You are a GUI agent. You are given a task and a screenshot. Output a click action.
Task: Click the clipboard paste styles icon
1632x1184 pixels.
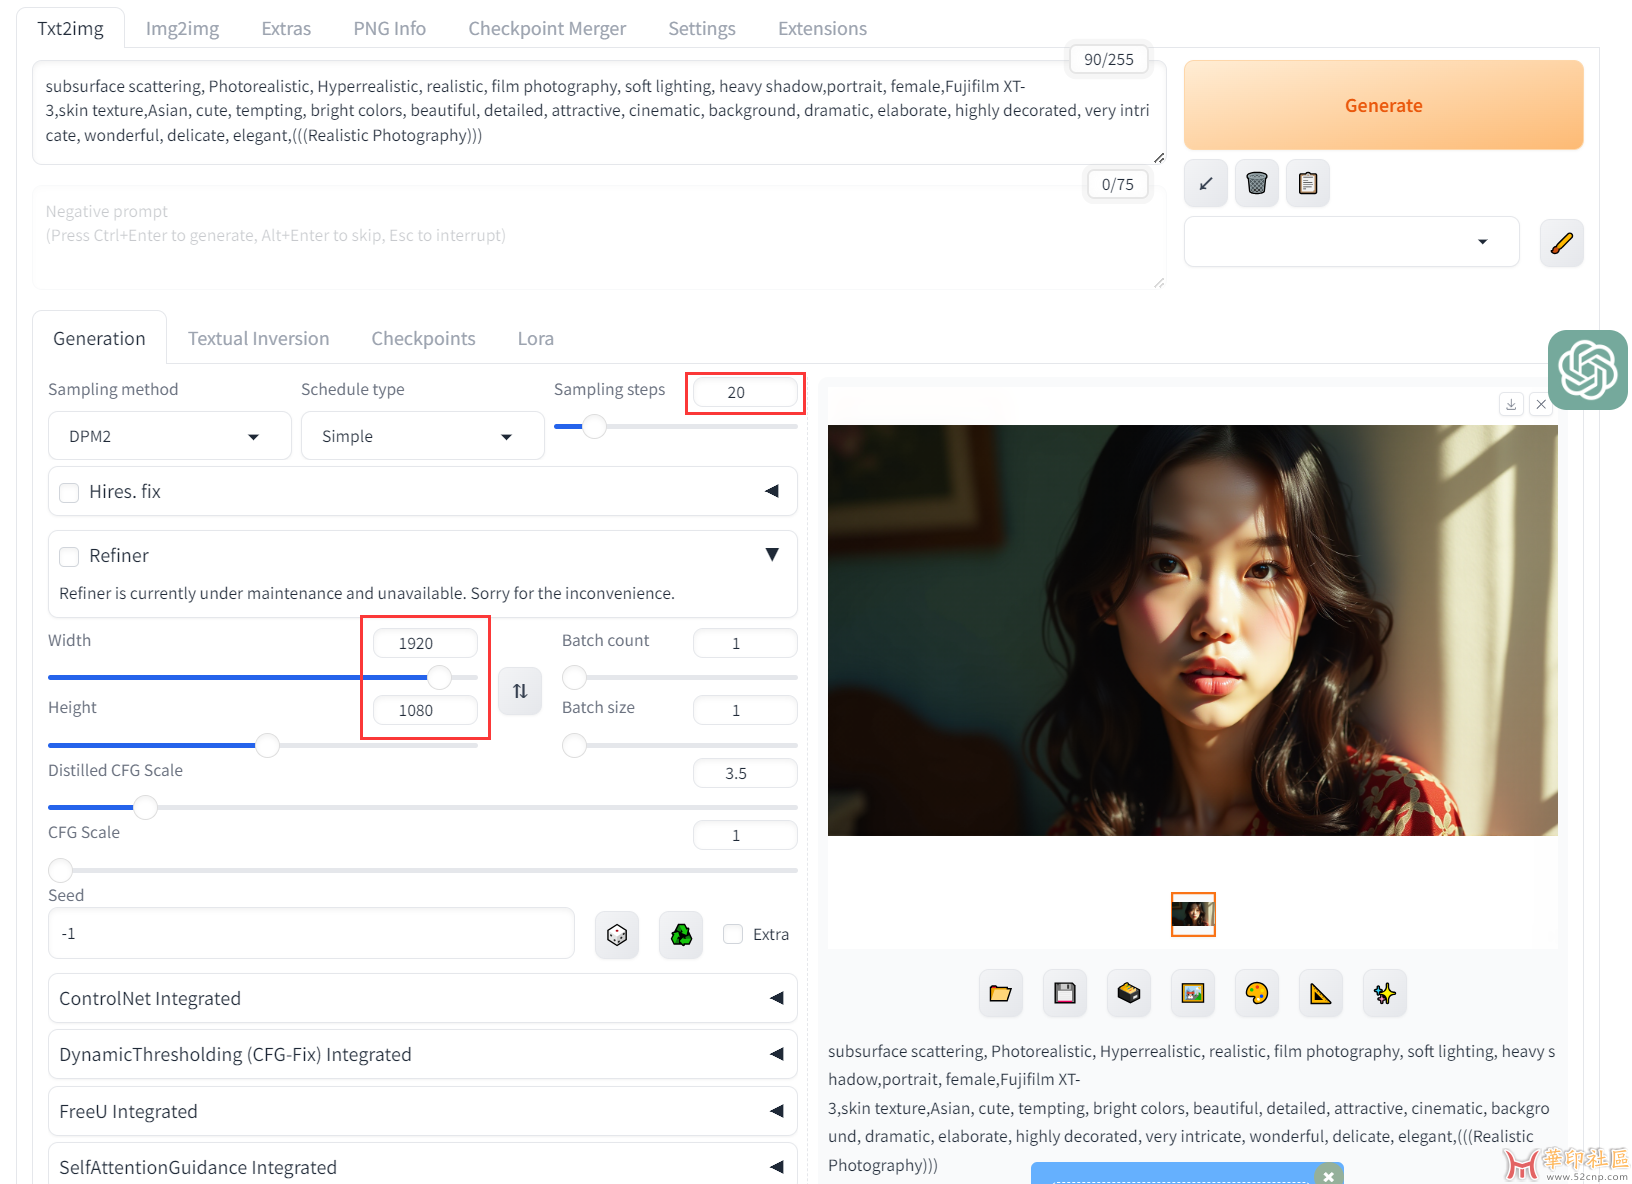pos(1307,183)
